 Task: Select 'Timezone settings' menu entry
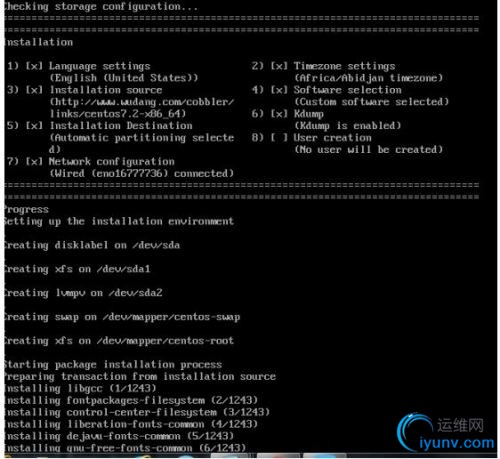(344, 66)
